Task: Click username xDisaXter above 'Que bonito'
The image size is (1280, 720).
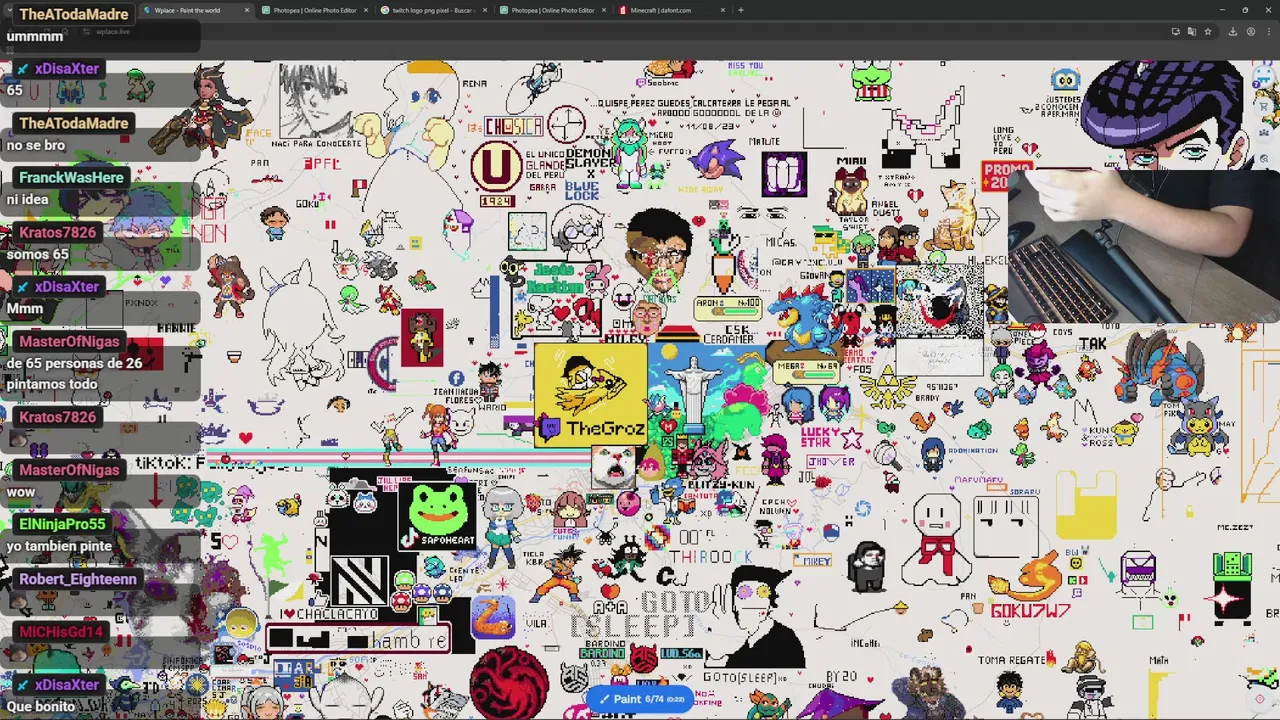Action: tap(66, 685)
